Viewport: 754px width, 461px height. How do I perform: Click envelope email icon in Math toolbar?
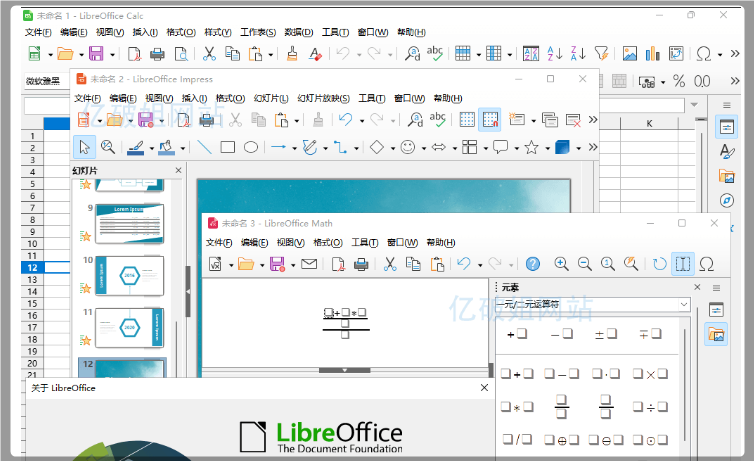309,263
